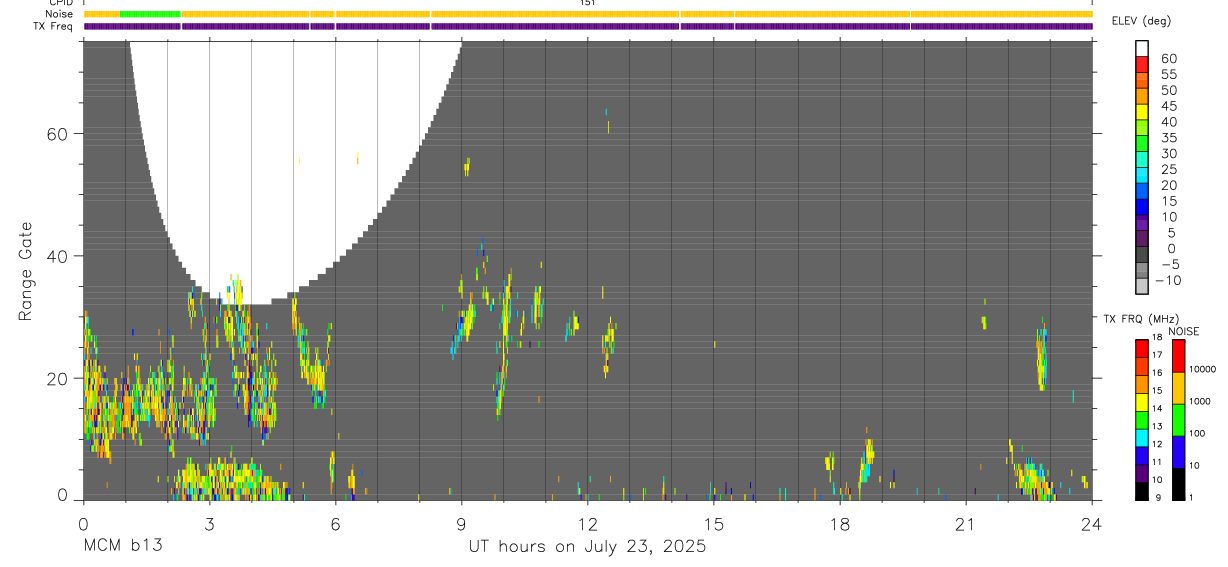Select the green swatch in NOISE colorbar
Viewport: 1228px width, 567px height.
point(1178,420)
